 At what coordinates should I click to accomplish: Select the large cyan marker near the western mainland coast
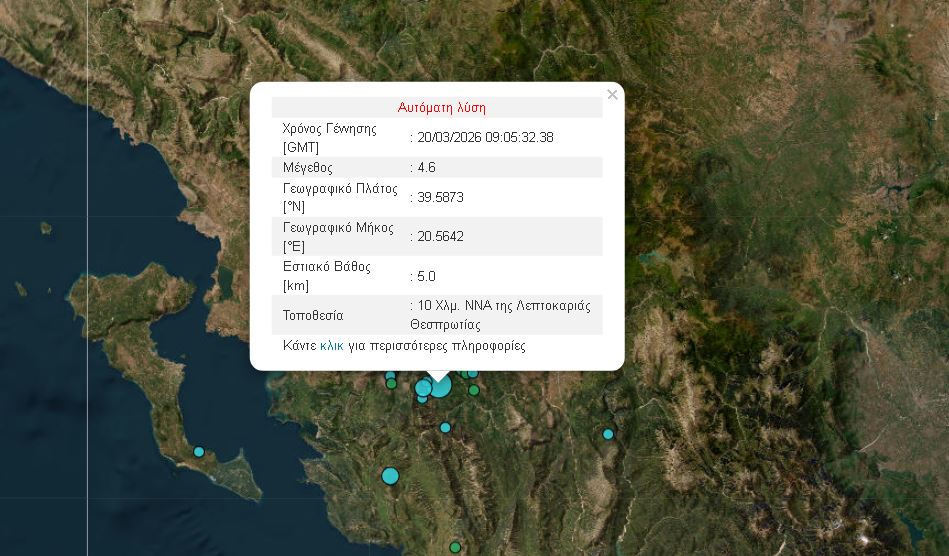tap(390, 476)
